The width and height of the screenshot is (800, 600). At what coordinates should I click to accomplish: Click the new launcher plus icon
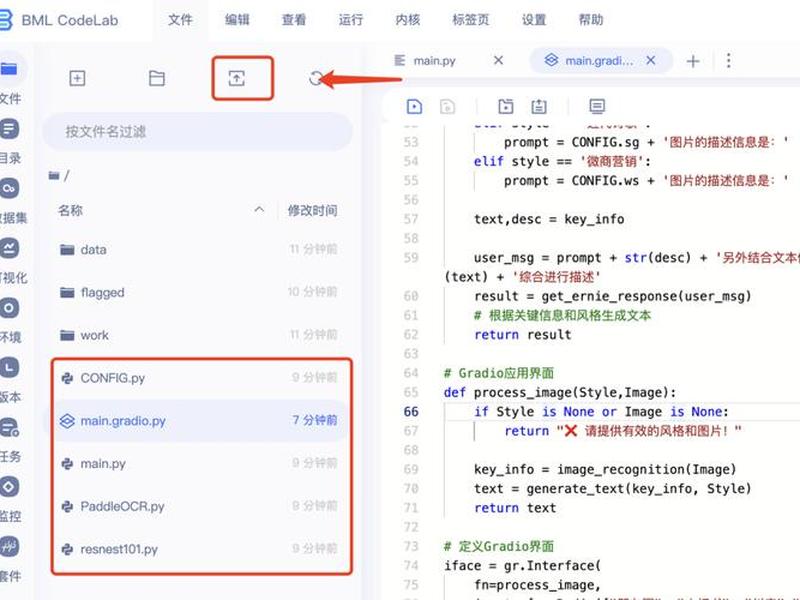(77, 78)
